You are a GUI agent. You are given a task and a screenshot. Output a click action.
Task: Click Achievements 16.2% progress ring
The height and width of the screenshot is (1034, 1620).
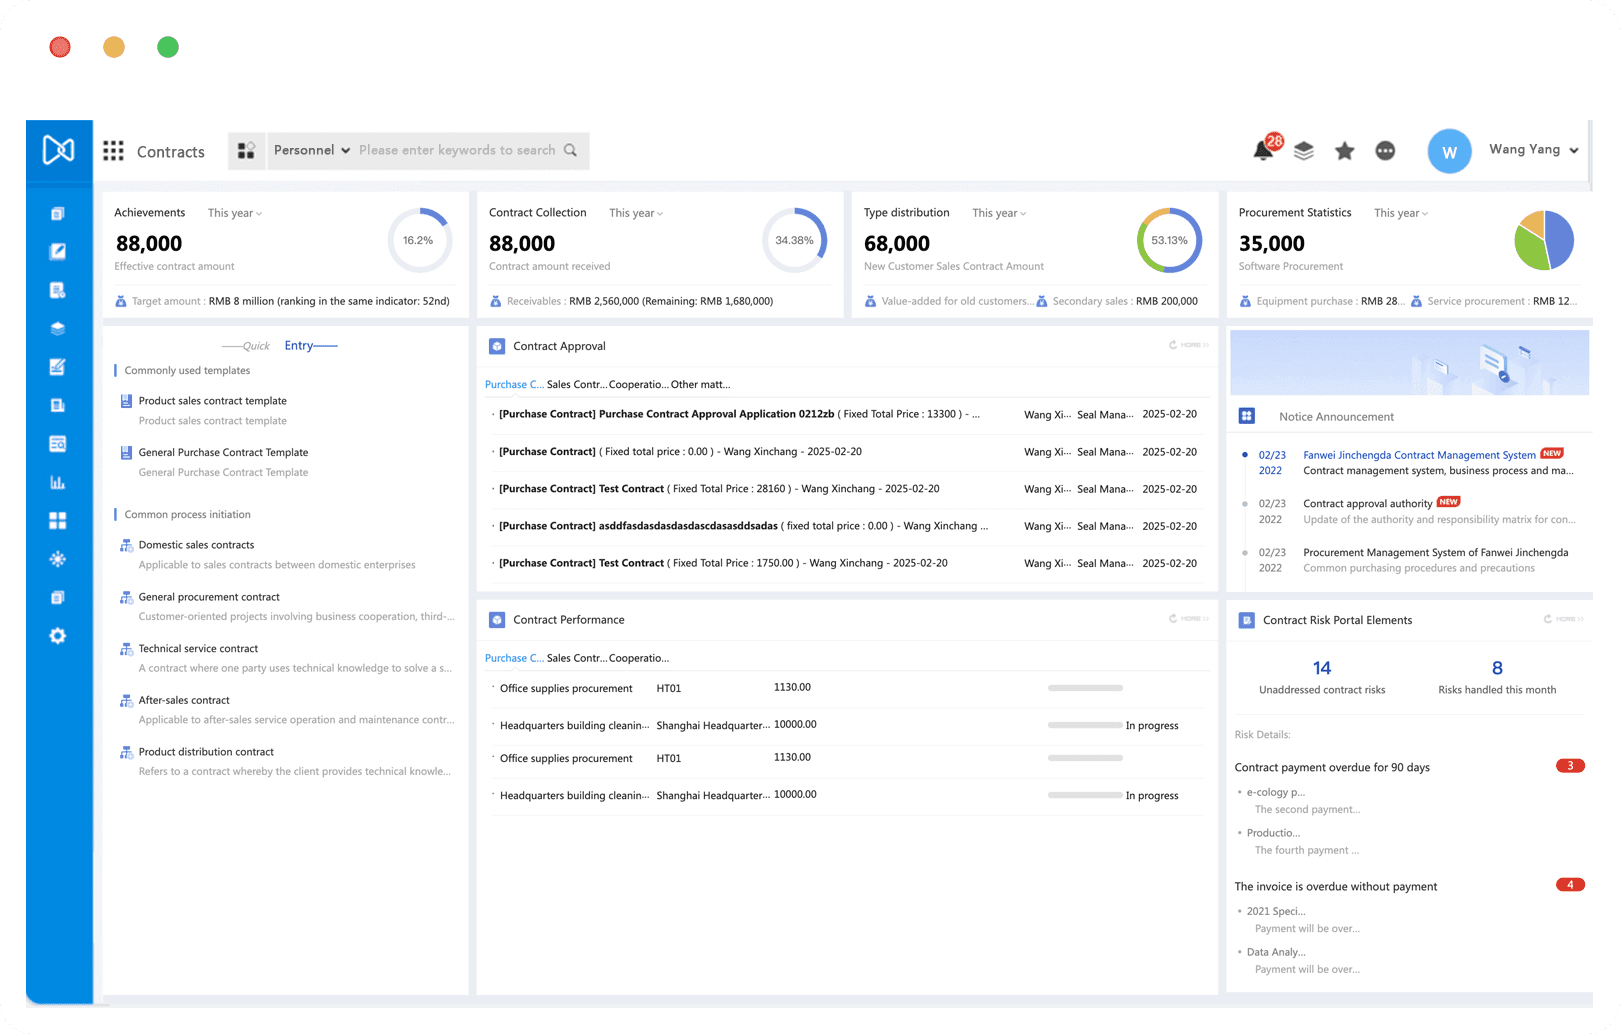click(419, 240)
